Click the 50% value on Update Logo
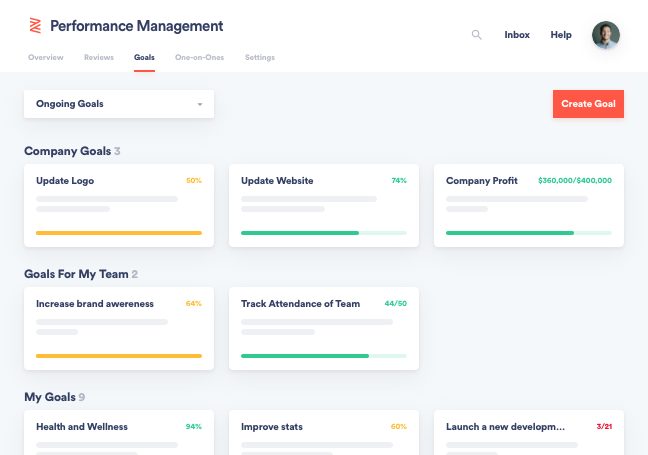 [194, 181]
